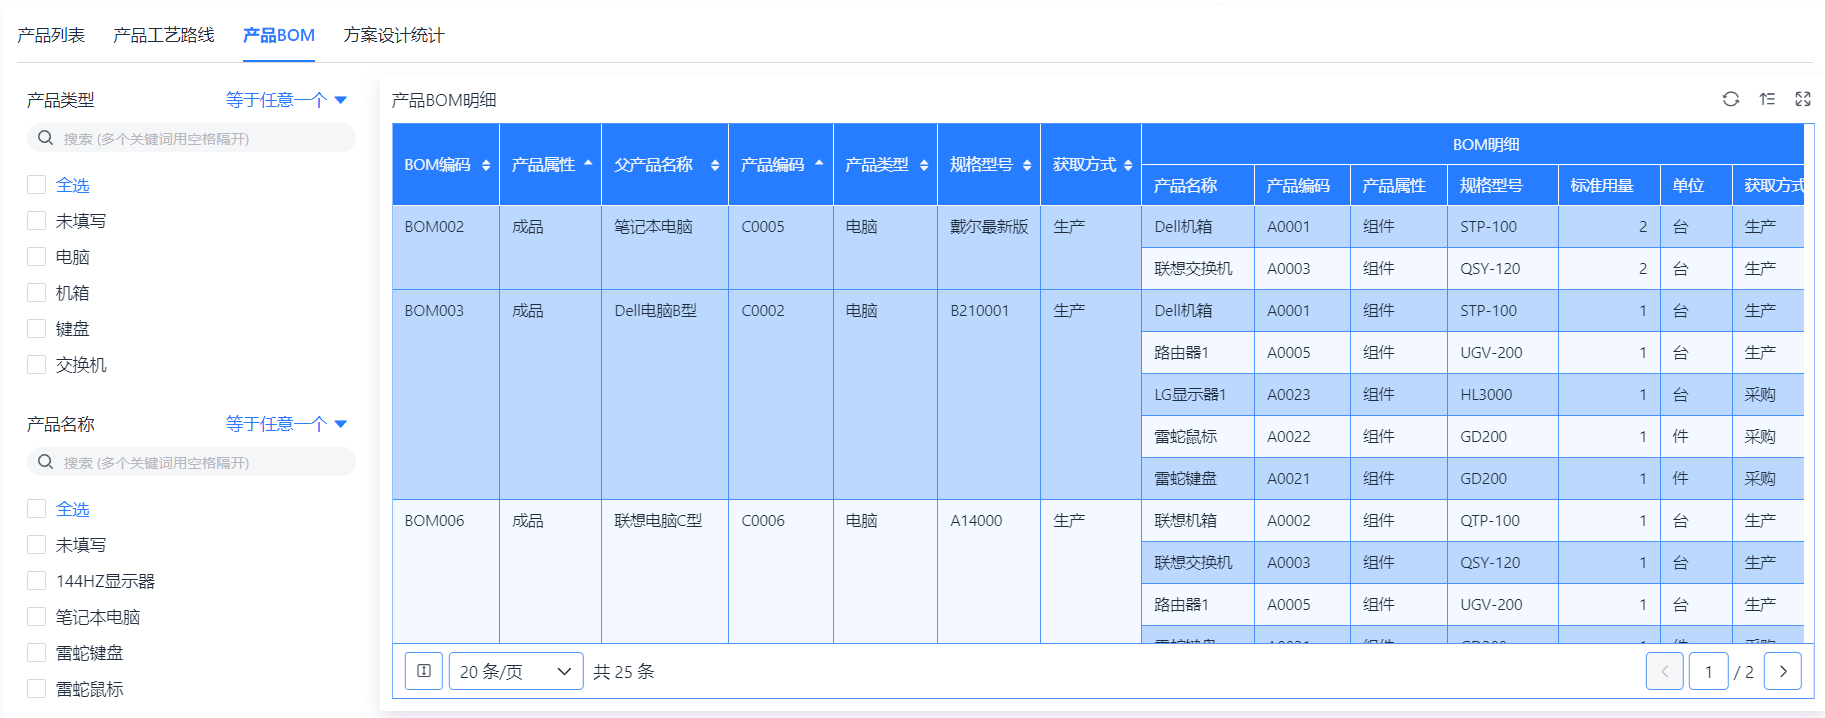Check the 笔记本电脑 product name filter
This screenshot has width=1825, height=718.
(x=37, y=617)
